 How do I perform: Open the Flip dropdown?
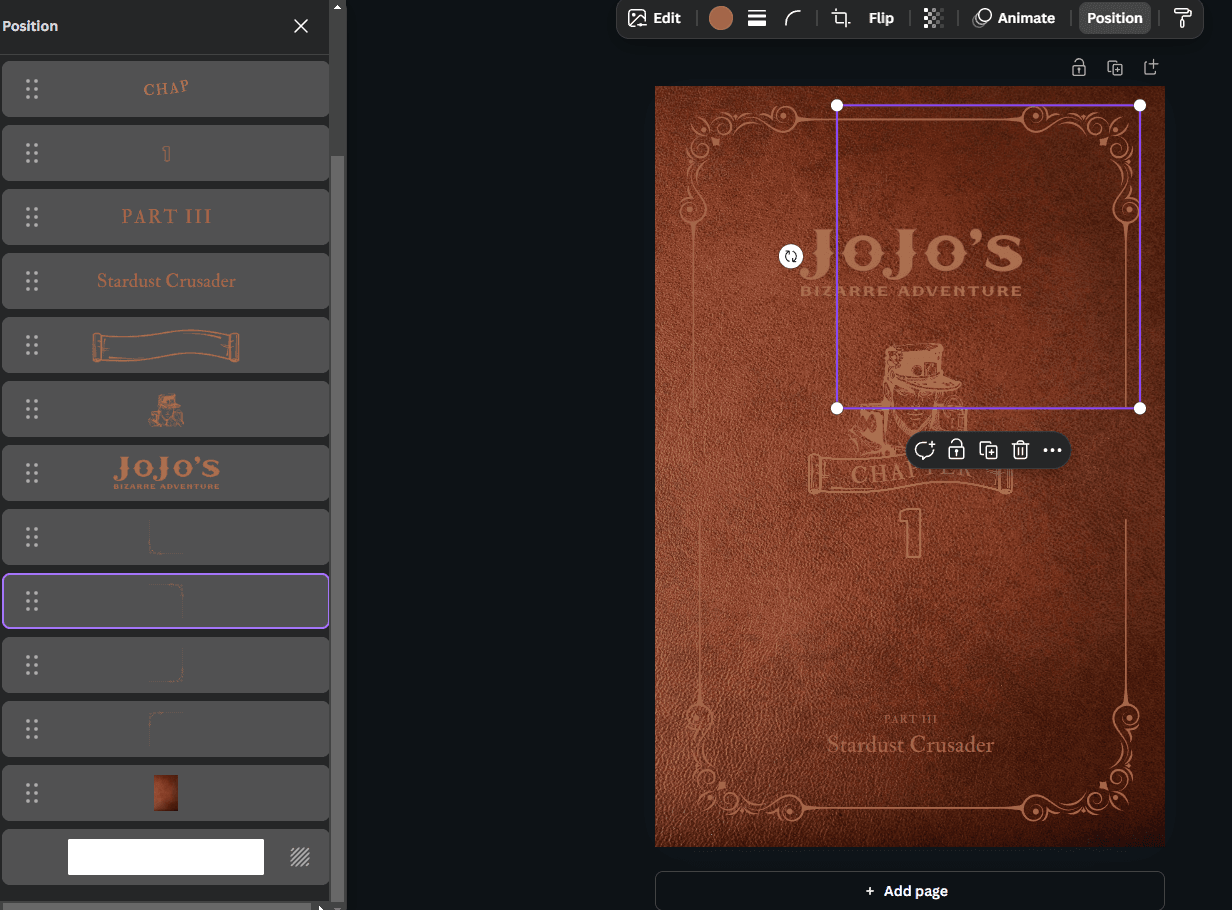881,18
